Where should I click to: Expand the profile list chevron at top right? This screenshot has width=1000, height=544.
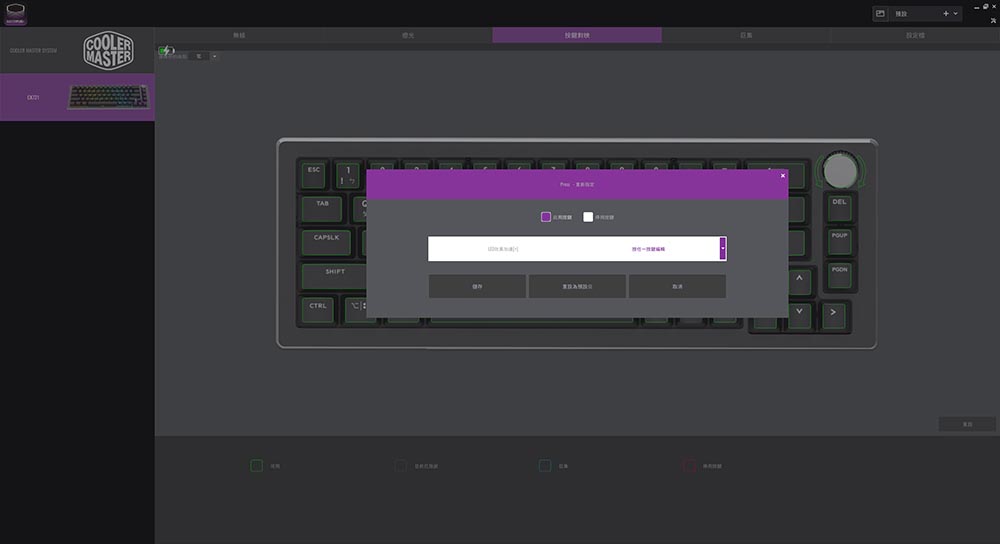point(955,13)
